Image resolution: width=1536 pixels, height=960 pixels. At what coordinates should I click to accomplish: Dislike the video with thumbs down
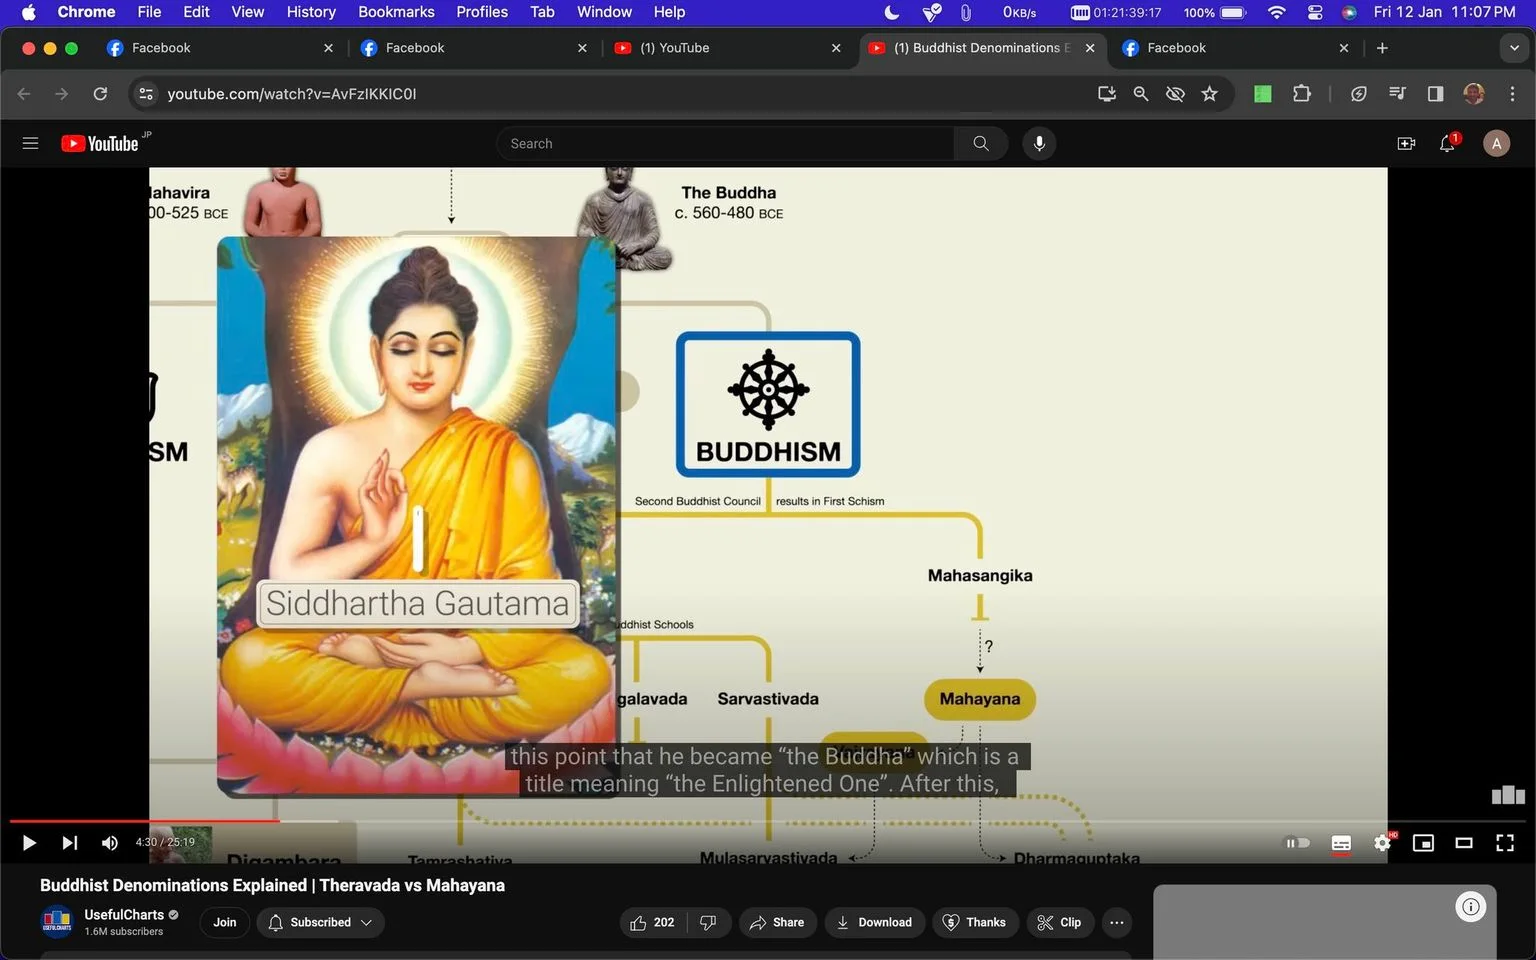coord(708,922)
